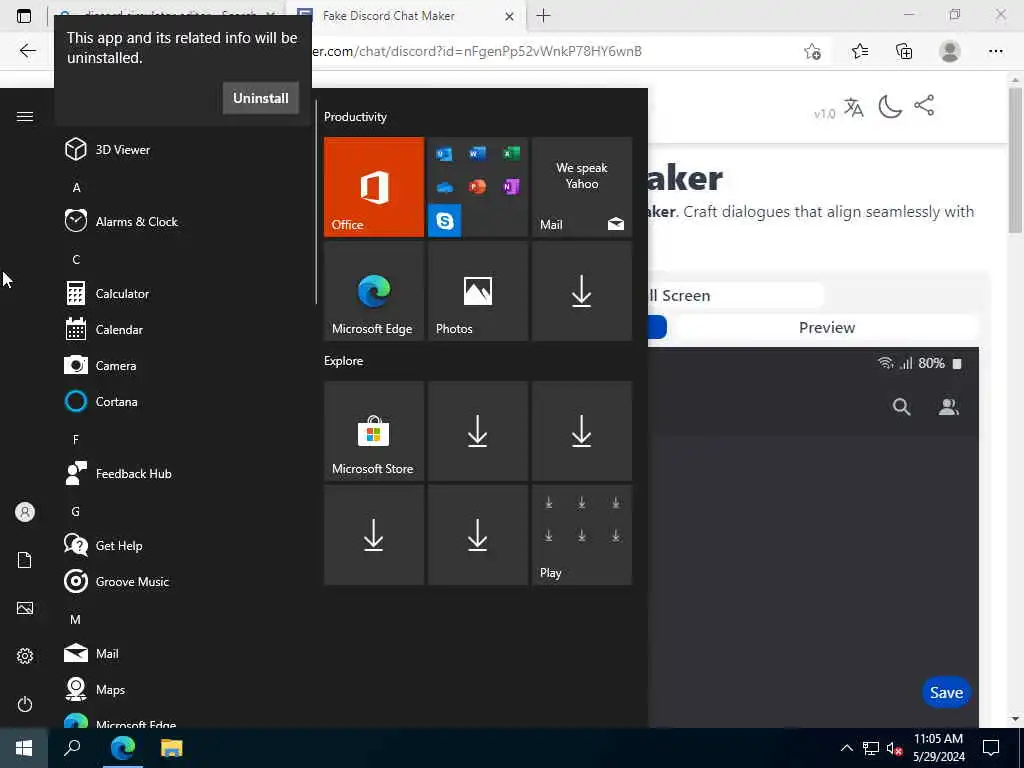Open the Microsoft Edge tile

pos(374,291)
